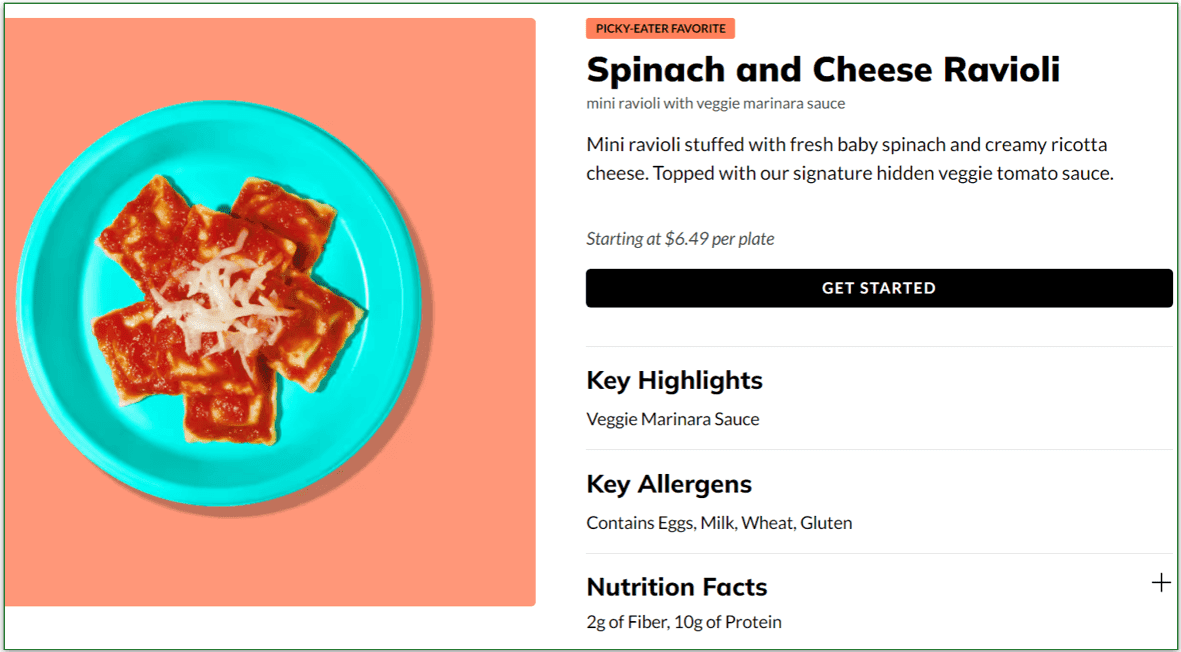
Task: Select the Veggie Marinara Sauce highlight
Action: tap(673, 419)
